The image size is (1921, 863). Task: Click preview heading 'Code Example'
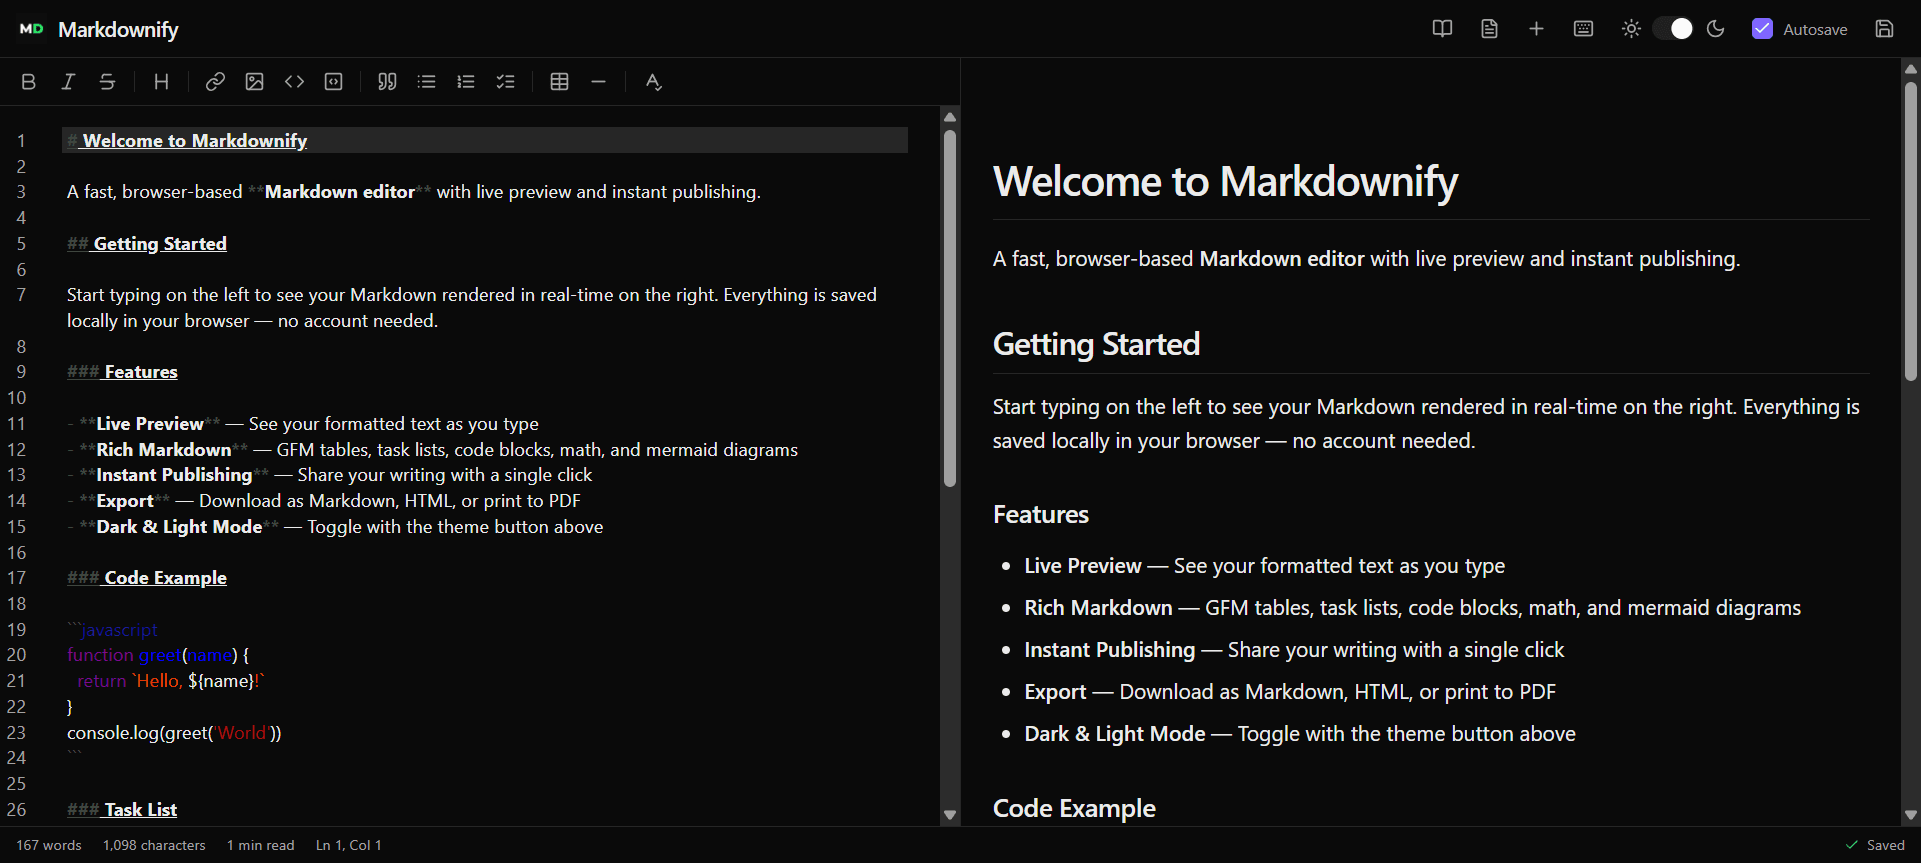(x=1074, y=808)
